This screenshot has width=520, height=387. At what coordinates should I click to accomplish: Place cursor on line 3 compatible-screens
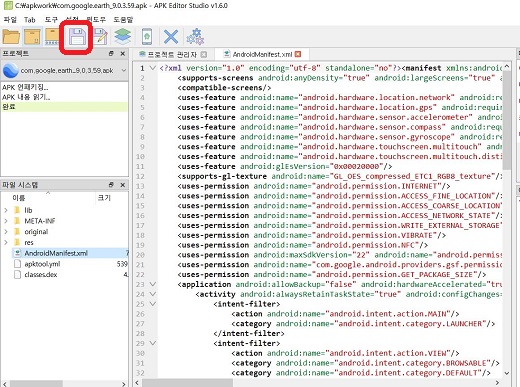224,88
